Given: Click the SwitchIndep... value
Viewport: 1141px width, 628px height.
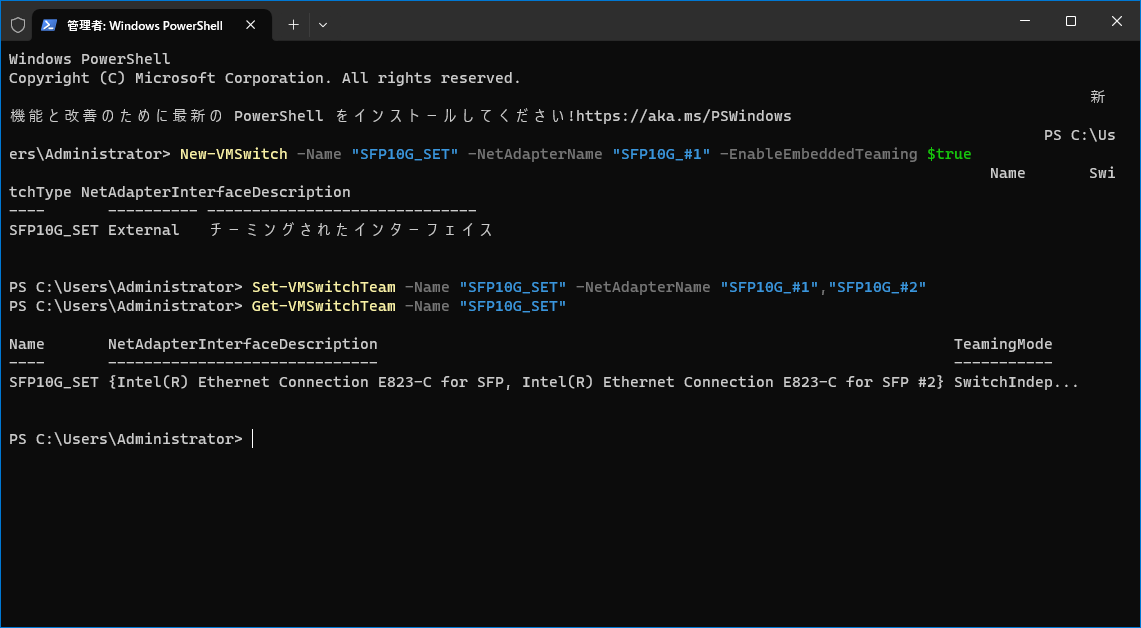Looking at the screenshot, I should [x=1017, y=382].
